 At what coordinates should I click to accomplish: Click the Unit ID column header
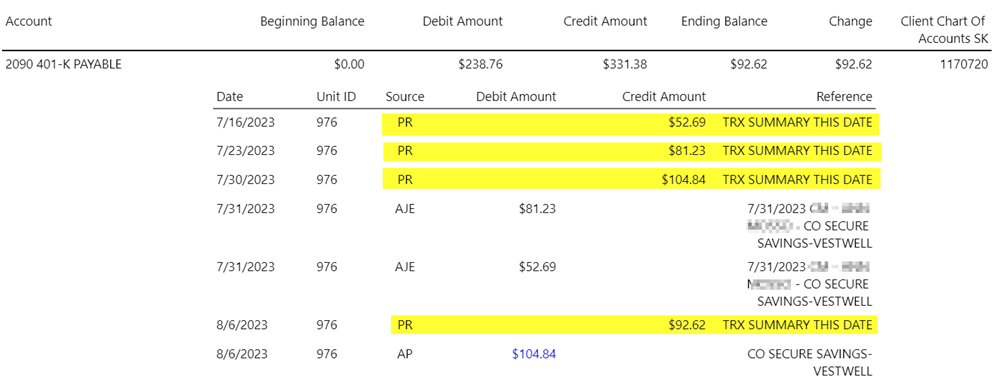[x=336, y=97]
